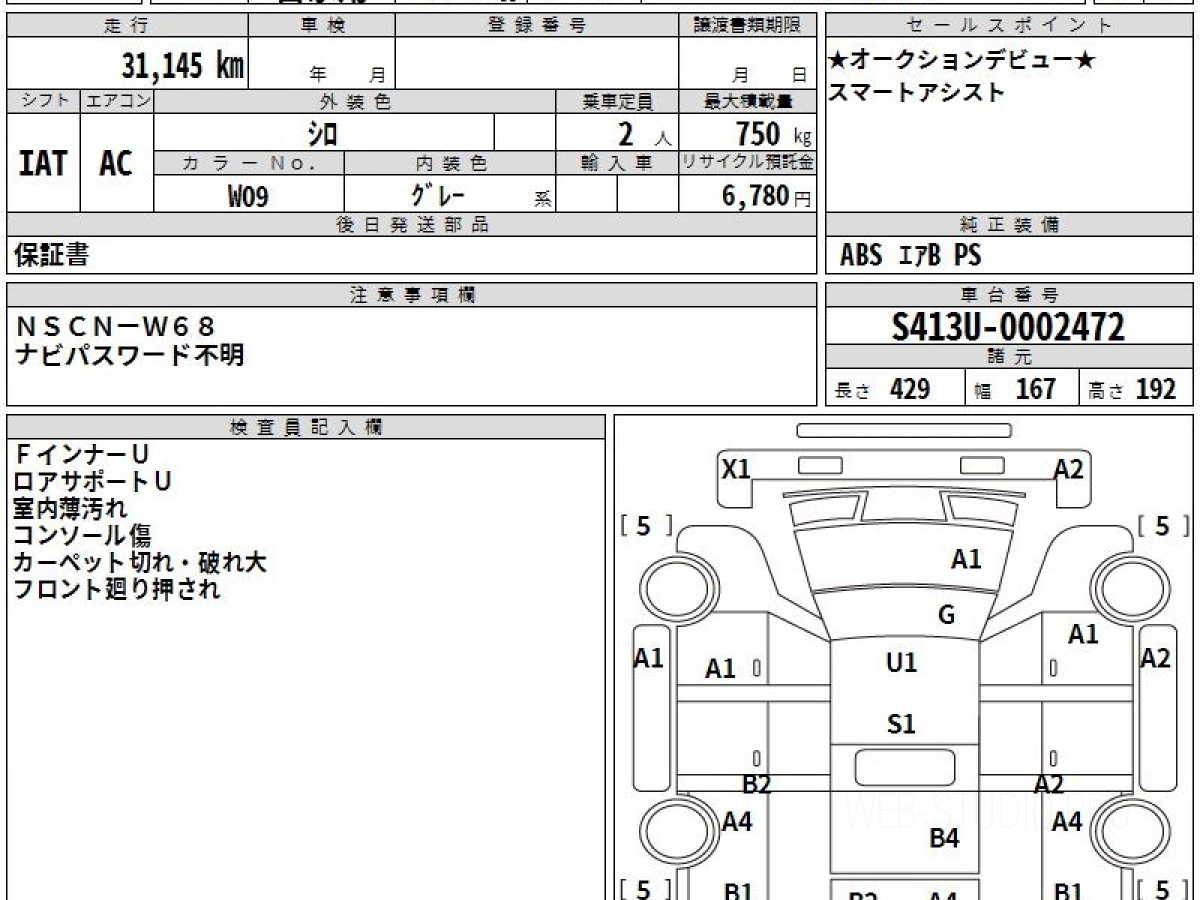Image resolution: width=1200 pixels, height=900 pixels.
Task: Select the 車検 header cell
Action: tap(322, 26)
